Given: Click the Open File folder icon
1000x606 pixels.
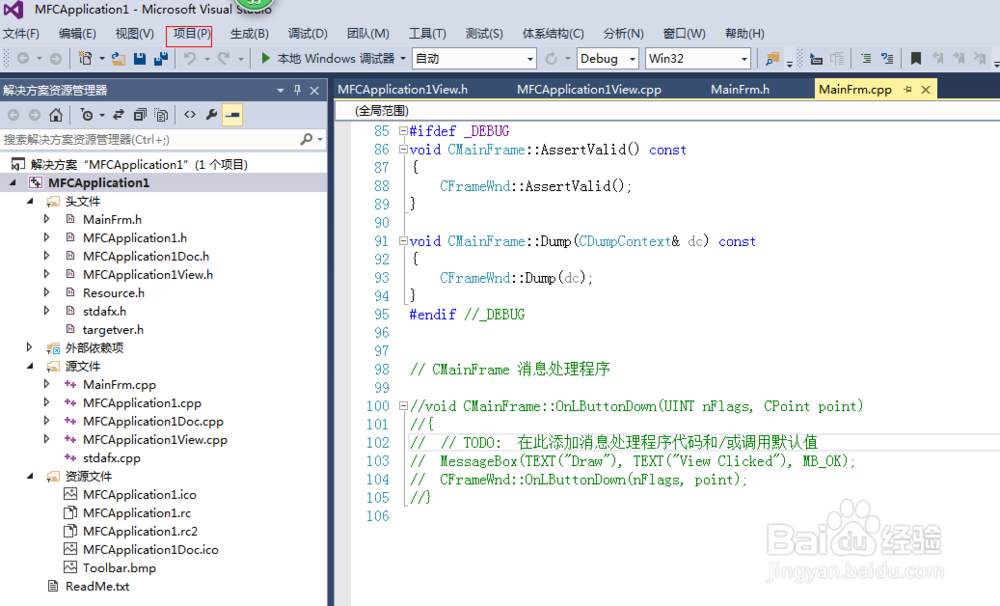Looking at the screenshot, I should click(119, 59).
